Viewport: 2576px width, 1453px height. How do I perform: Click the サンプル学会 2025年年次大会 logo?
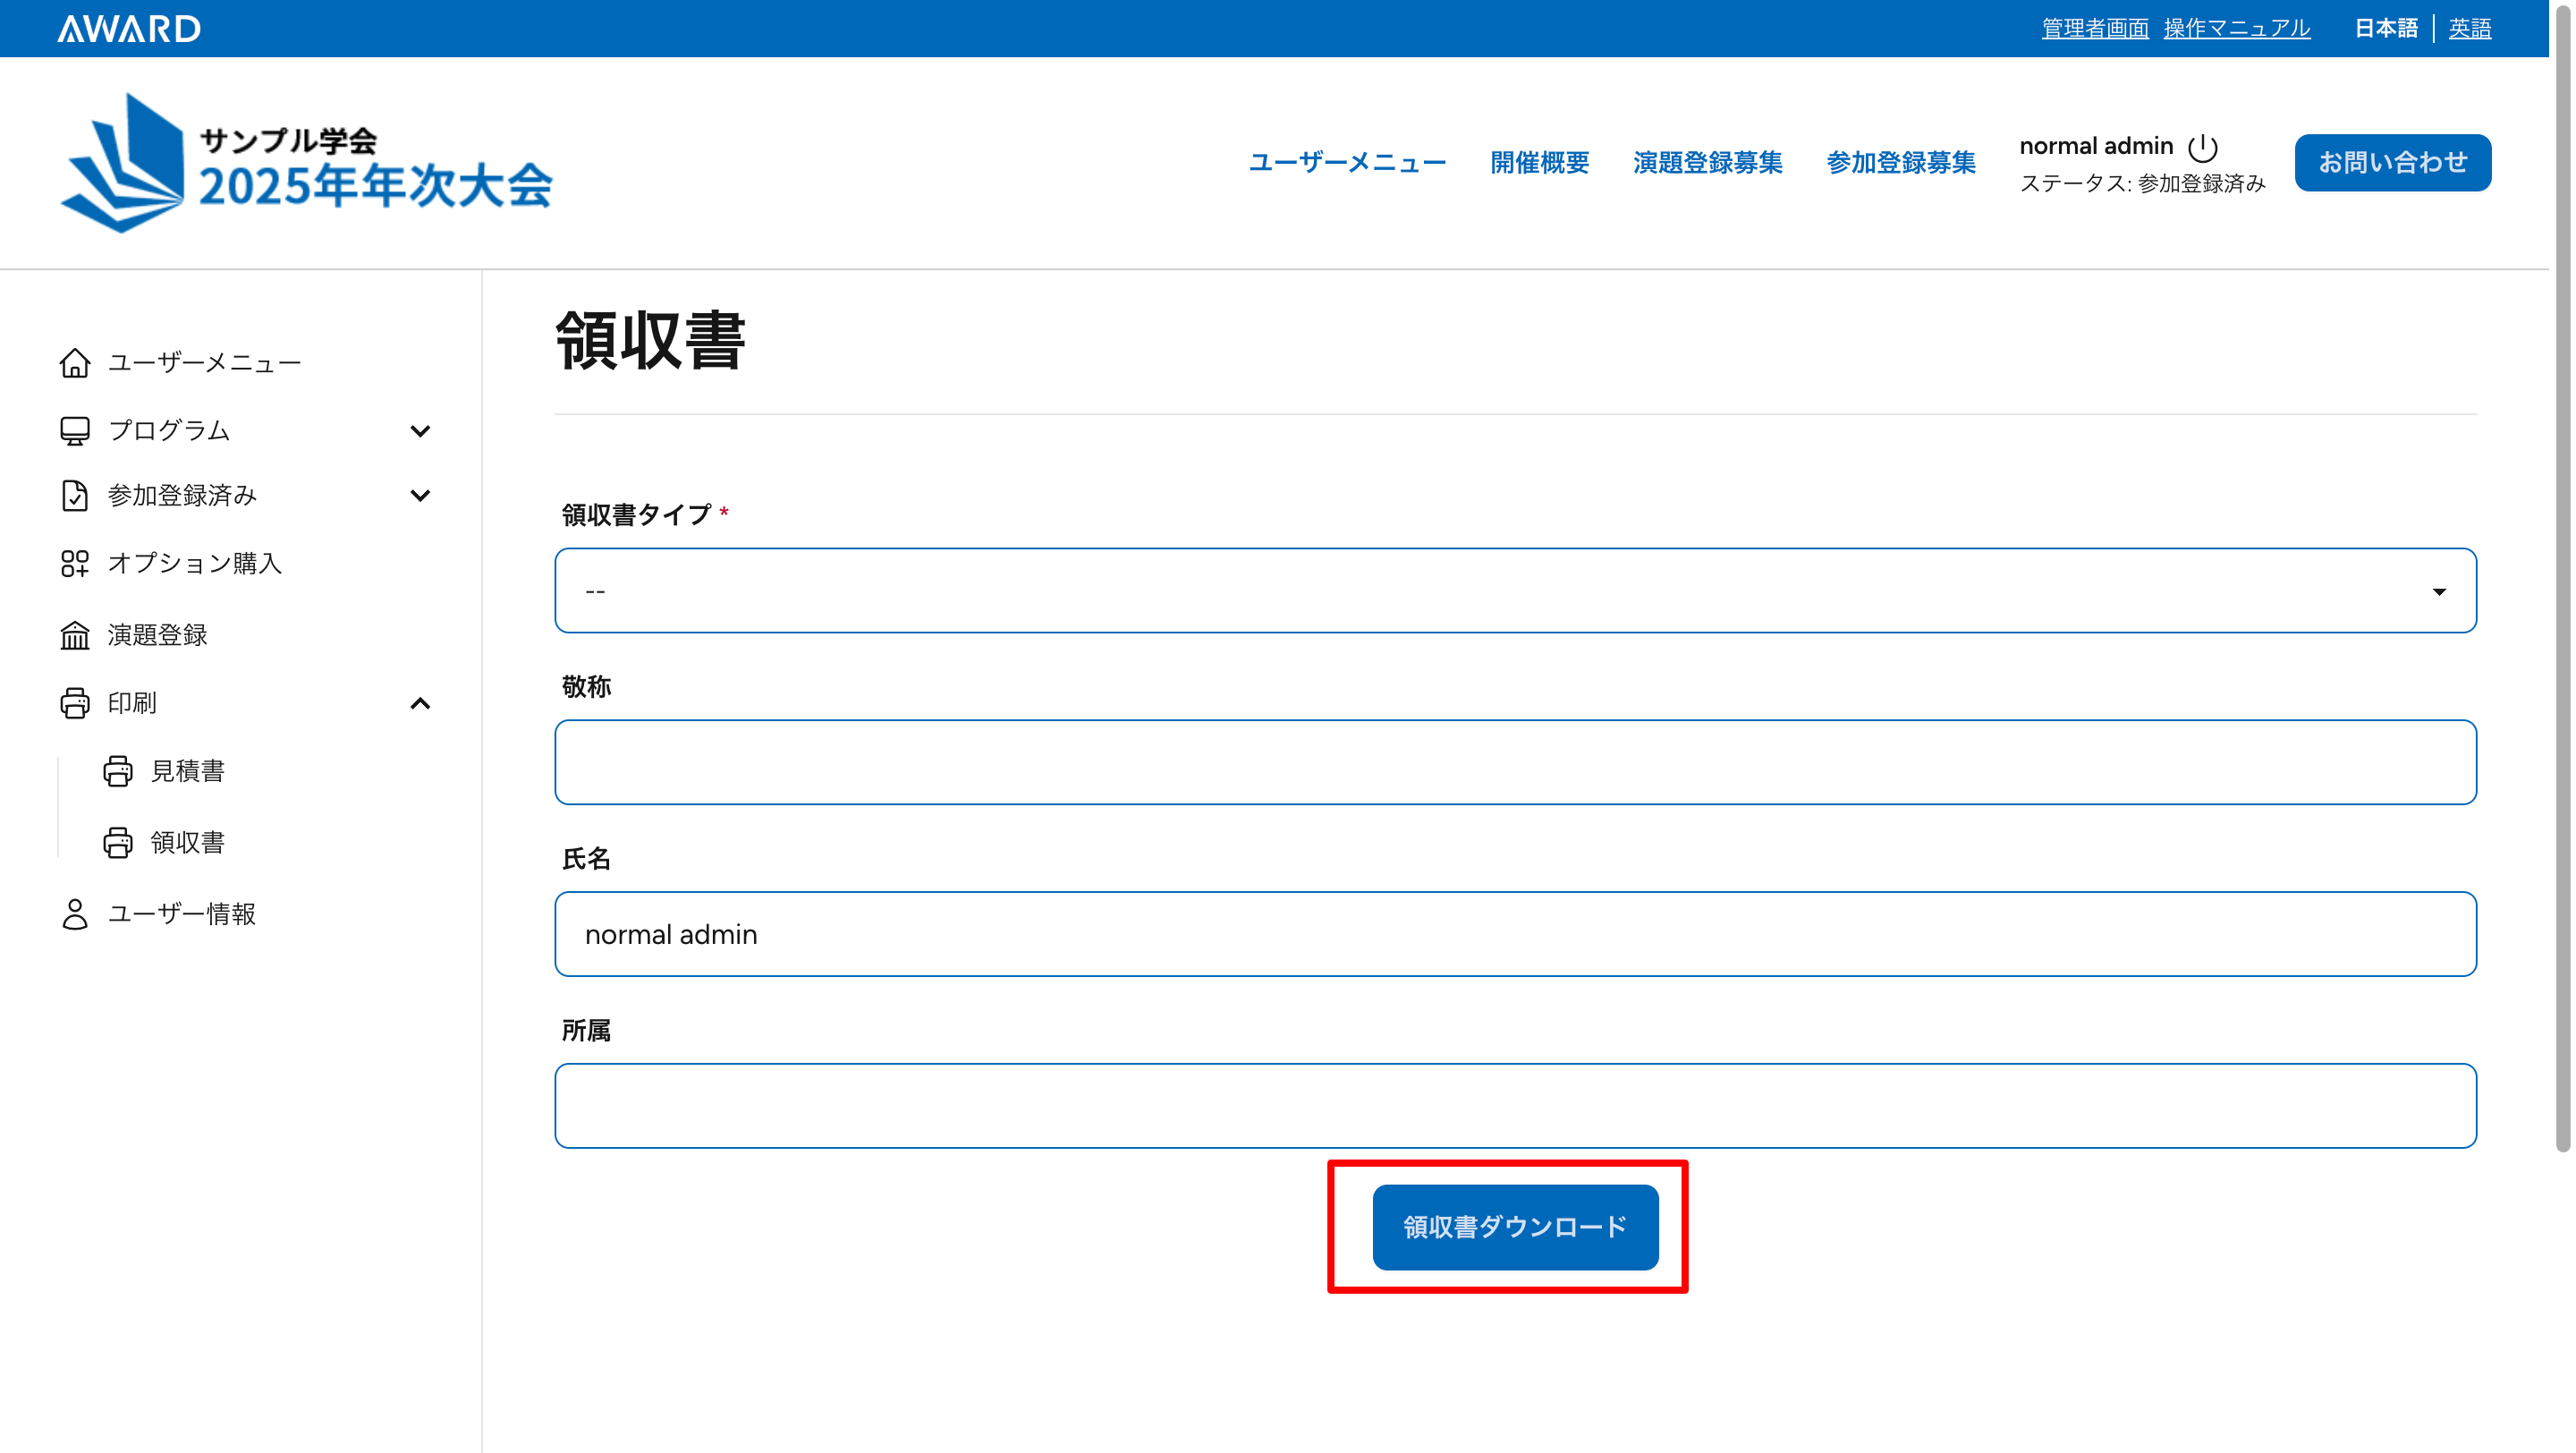tap(306, 163)
